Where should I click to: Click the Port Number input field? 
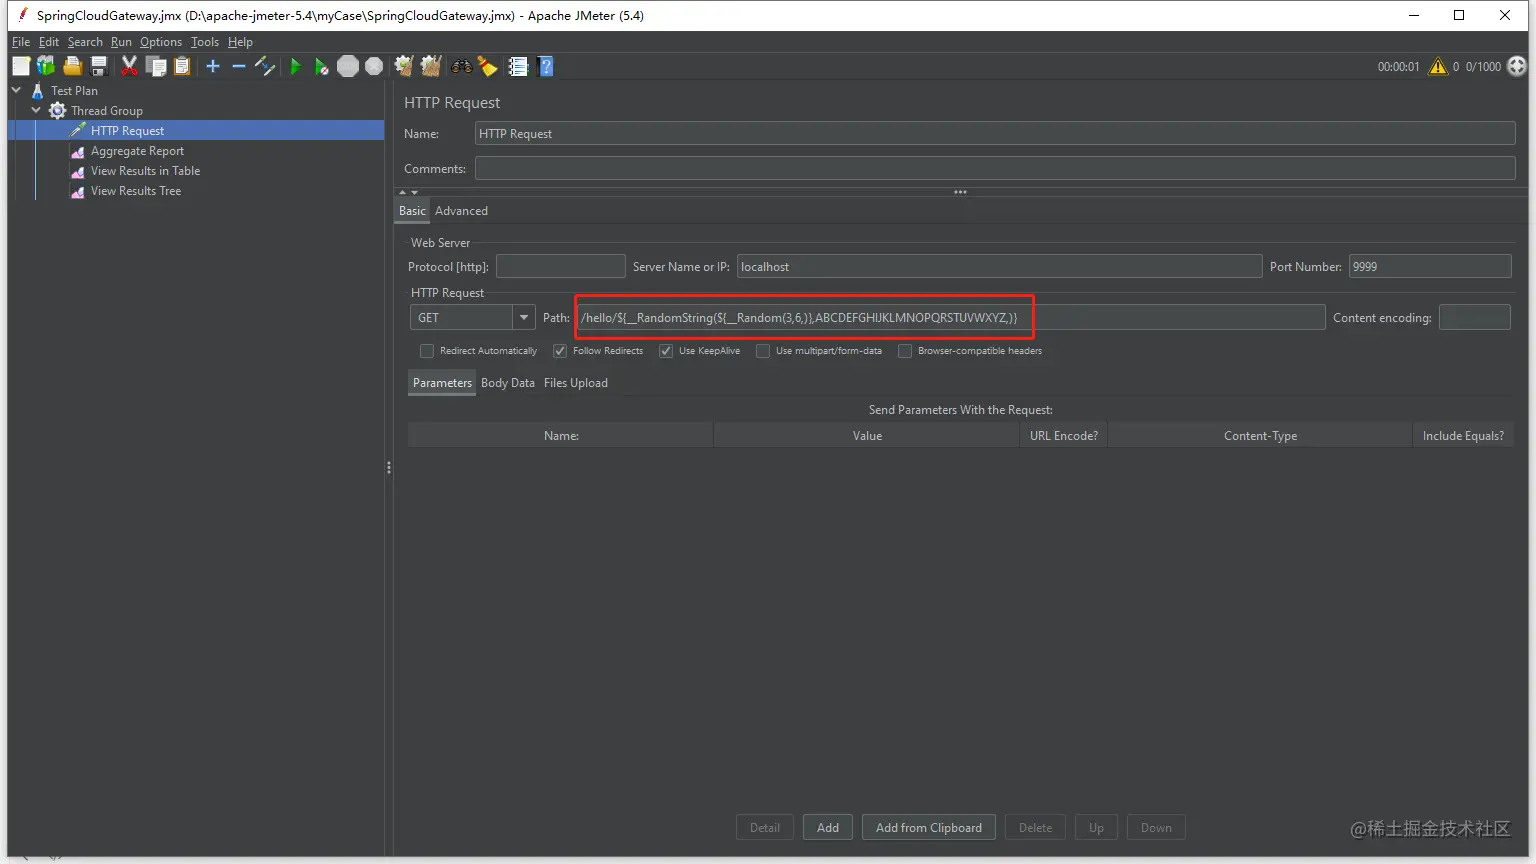pyautogui.click(x=1430, y=266)
